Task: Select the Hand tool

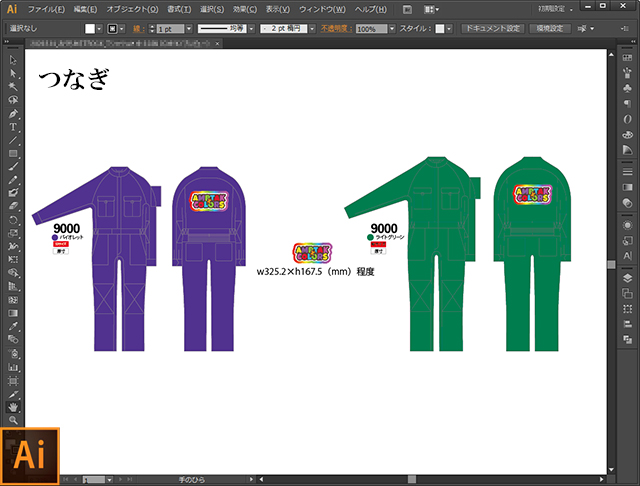Action: pyautogui.click(x=13, y=407)
